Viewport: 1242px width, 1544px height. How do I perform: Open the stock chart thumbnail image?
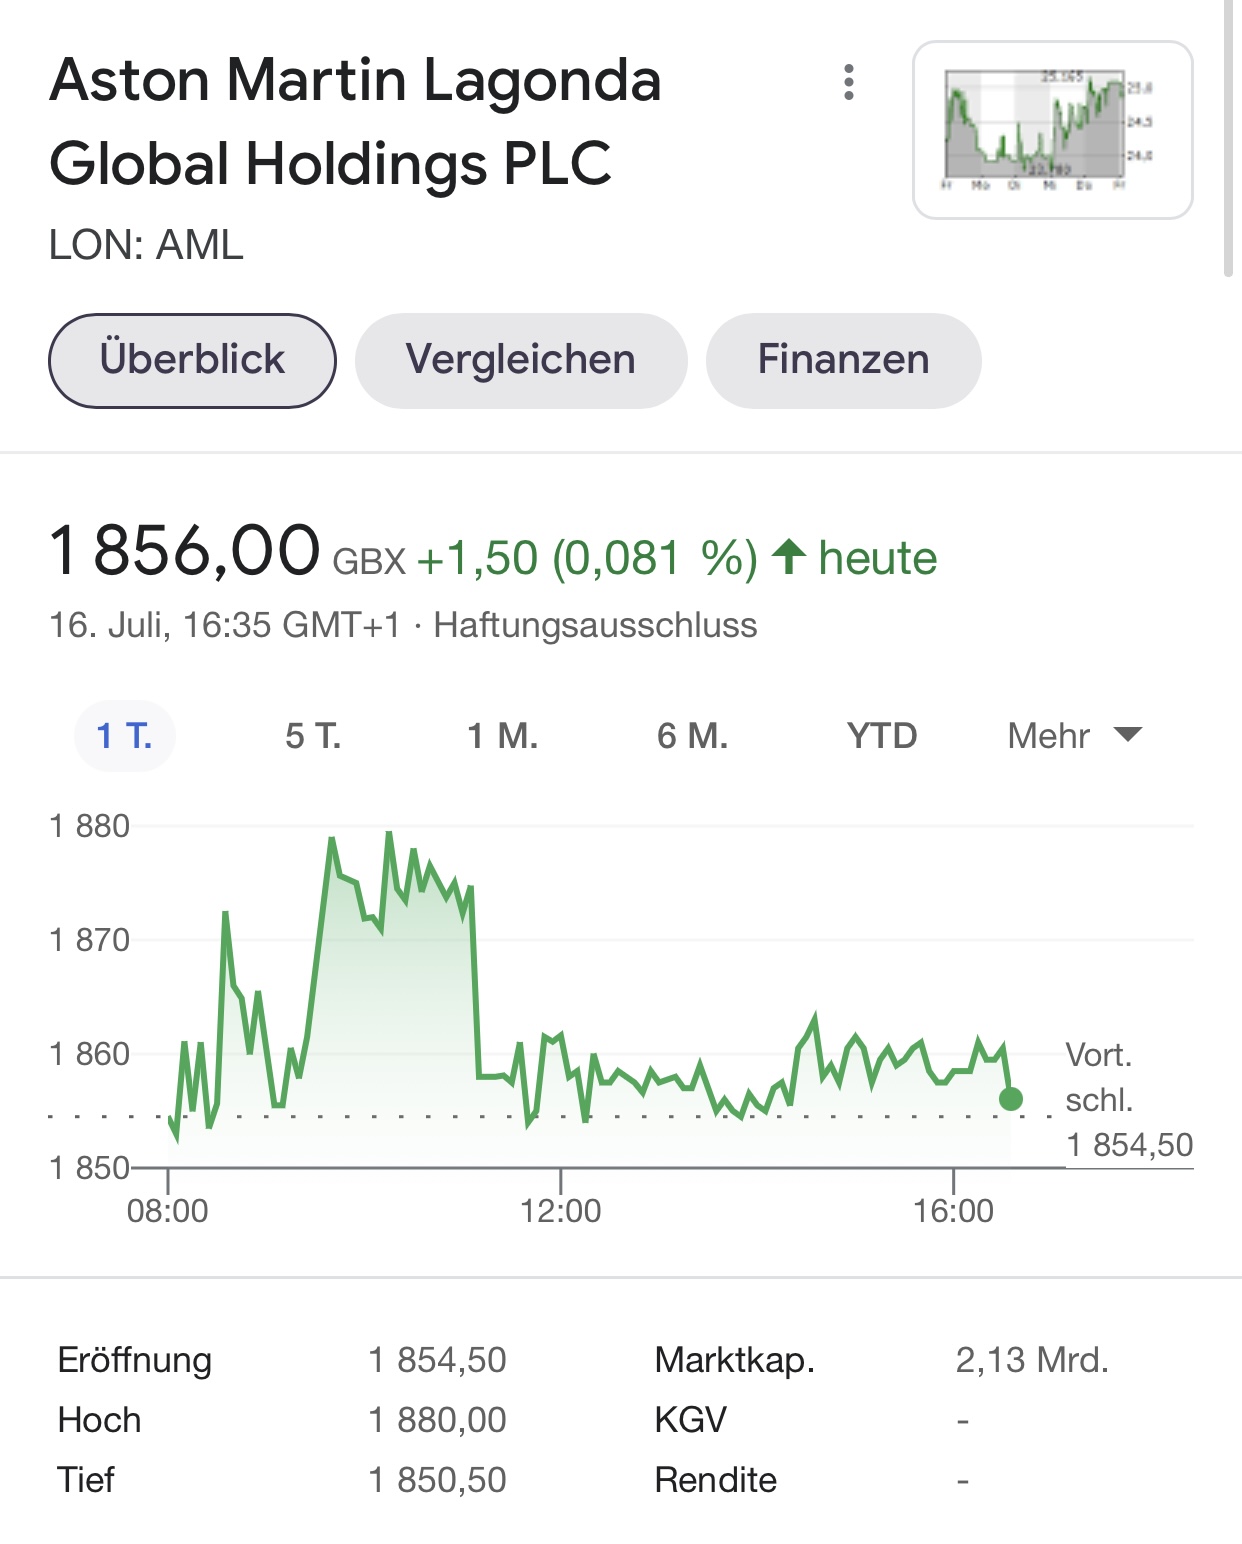(x=1052, y=130)
